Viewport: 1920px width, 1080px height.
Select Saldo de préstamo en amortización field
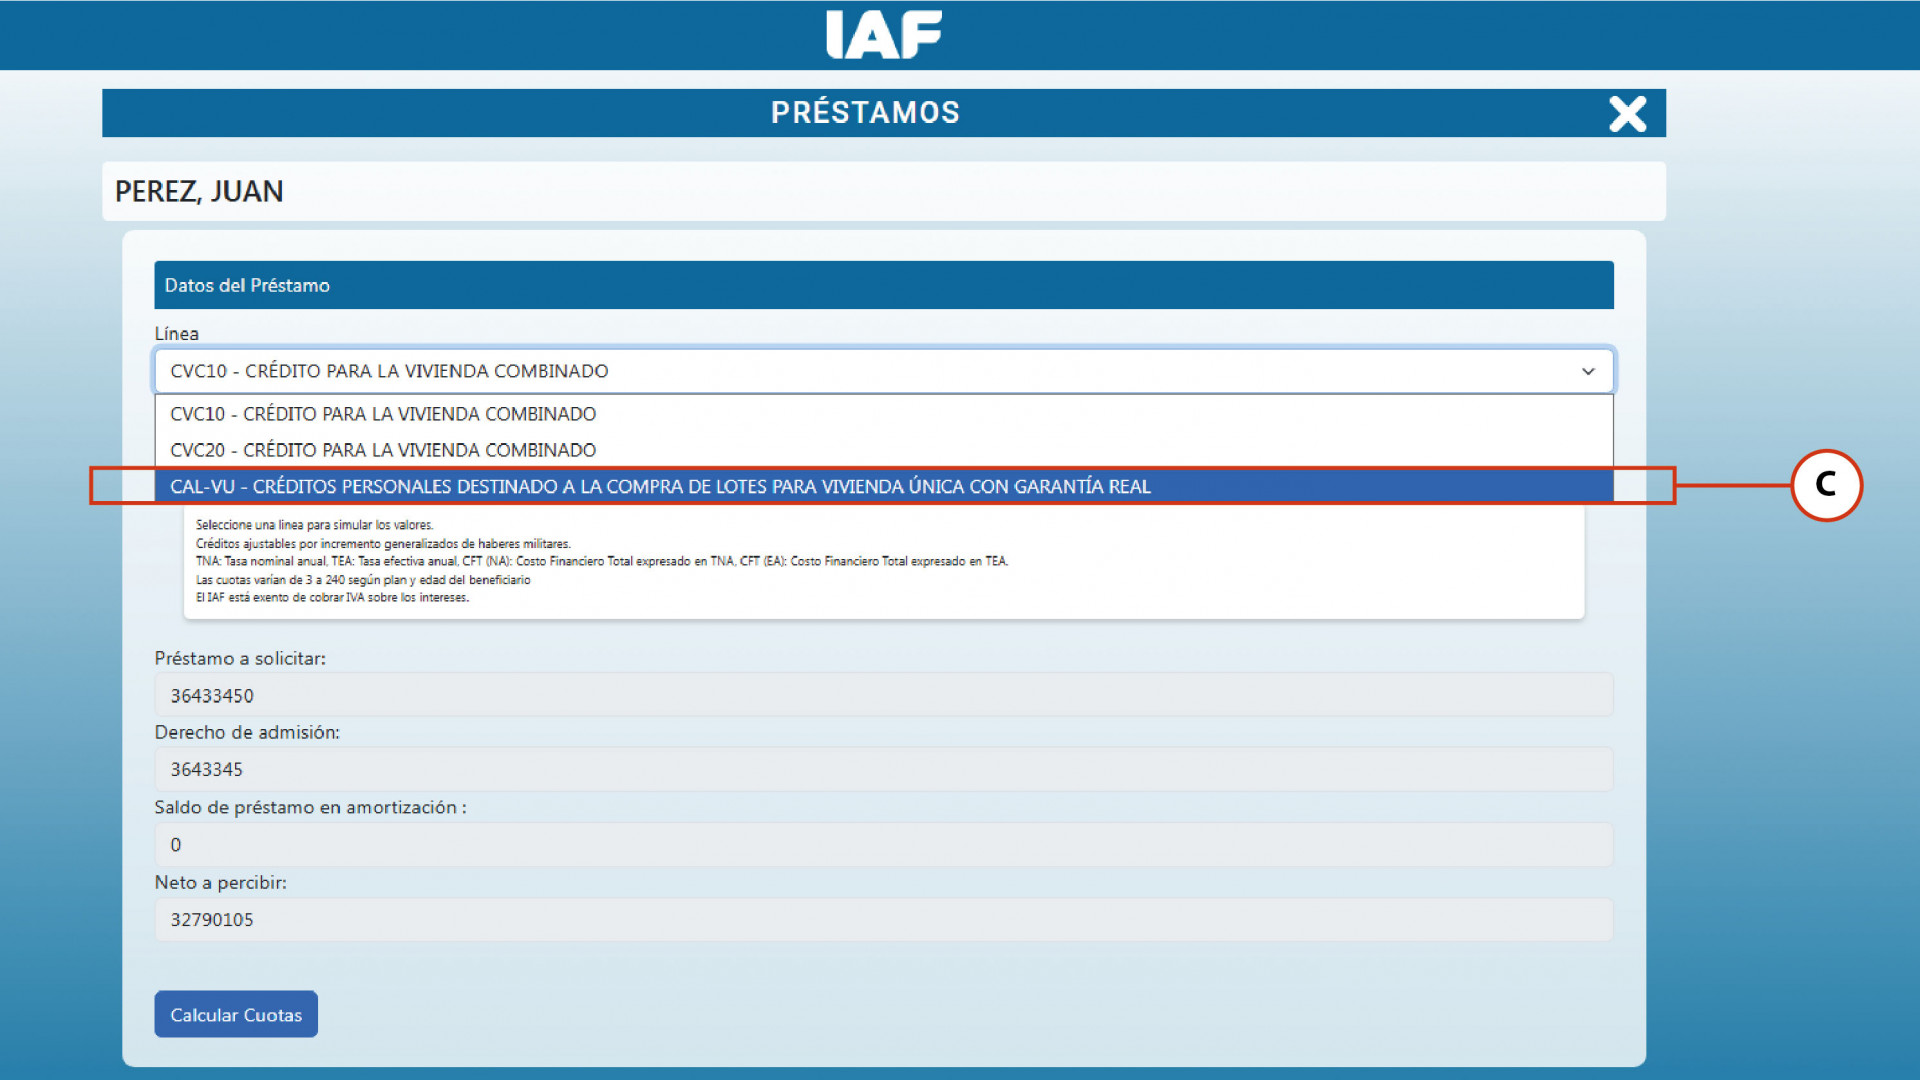(x=883, y=845)
